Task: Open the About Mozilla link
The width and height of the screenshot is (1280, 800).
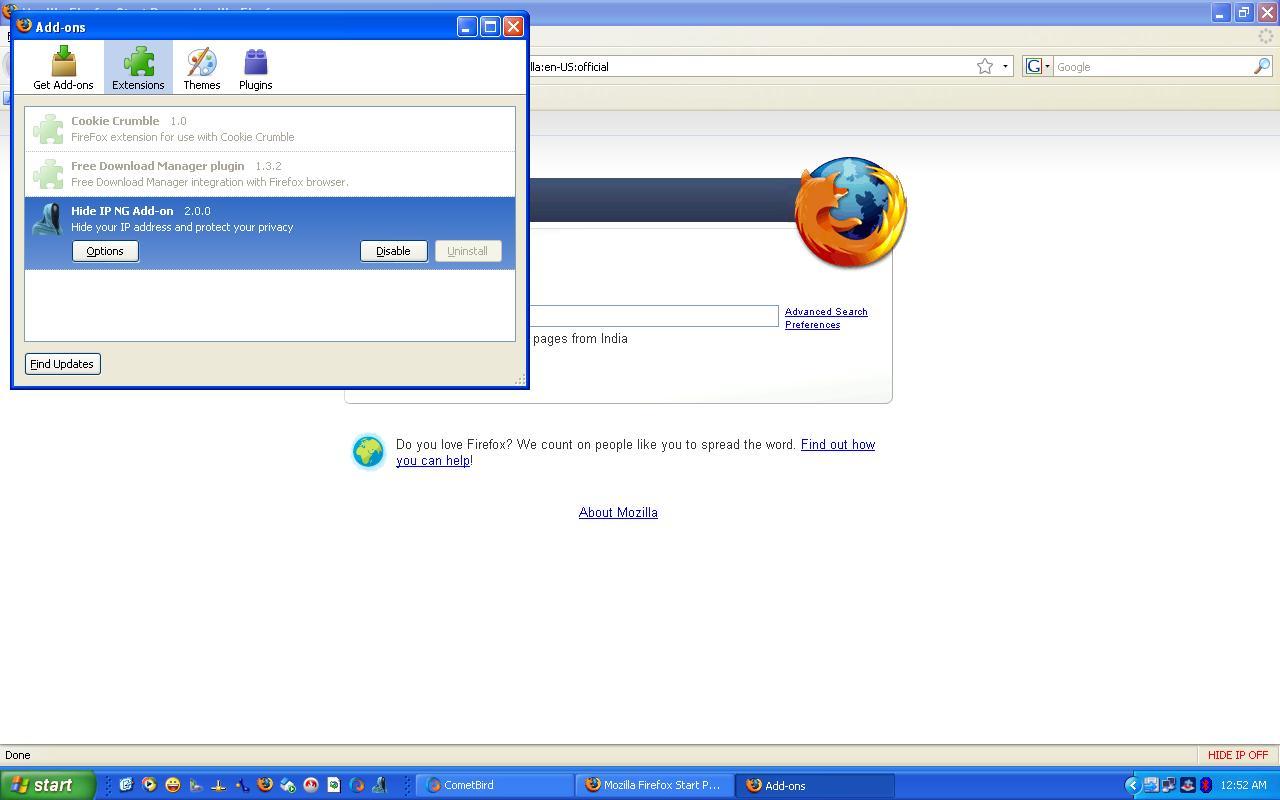Action: pos(618,512)
